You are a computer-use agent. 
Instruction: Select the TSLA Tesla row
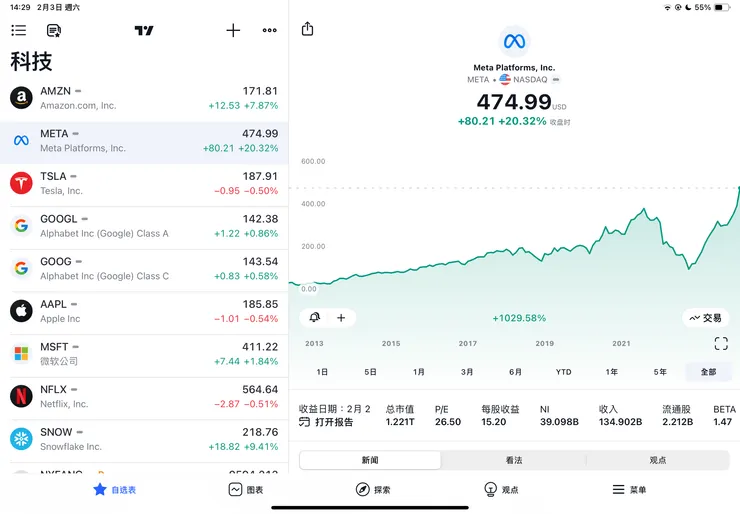point(144,184)
